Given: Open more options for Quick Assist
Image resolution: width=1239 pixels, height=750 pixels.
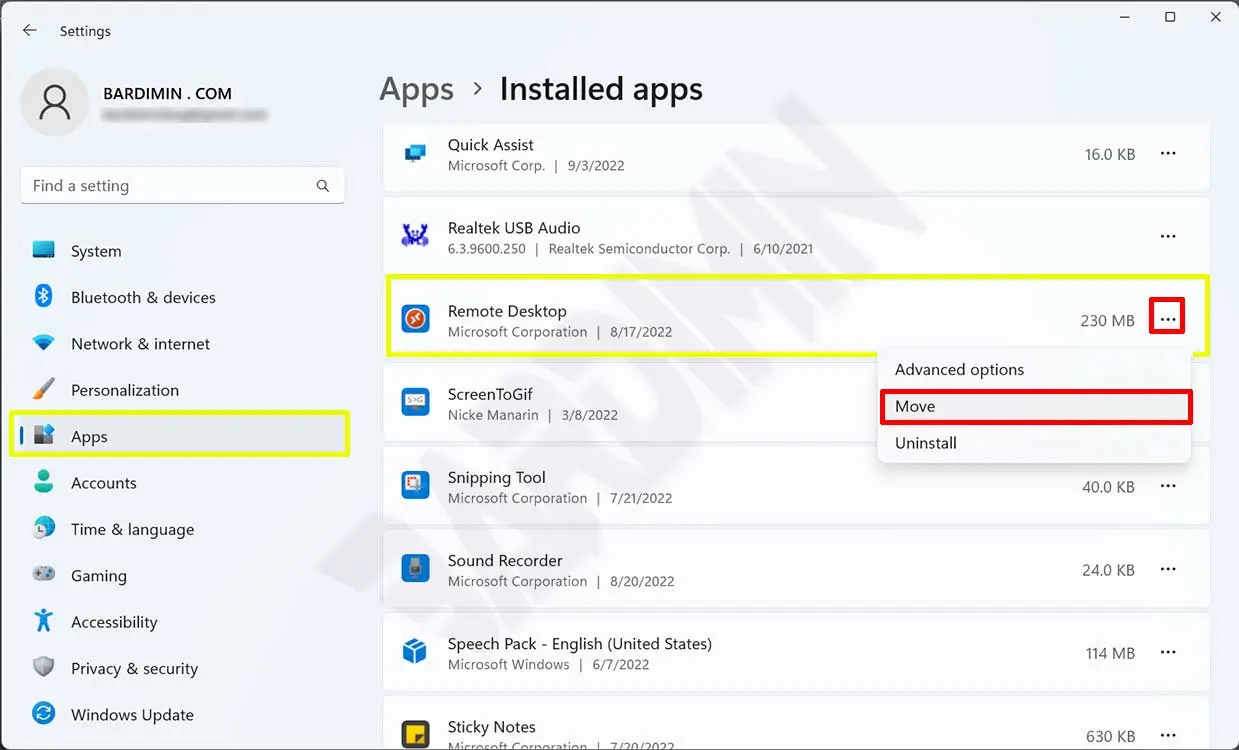Looking at the screenshot, I should pyautogui.click(x=1167, y=154).
